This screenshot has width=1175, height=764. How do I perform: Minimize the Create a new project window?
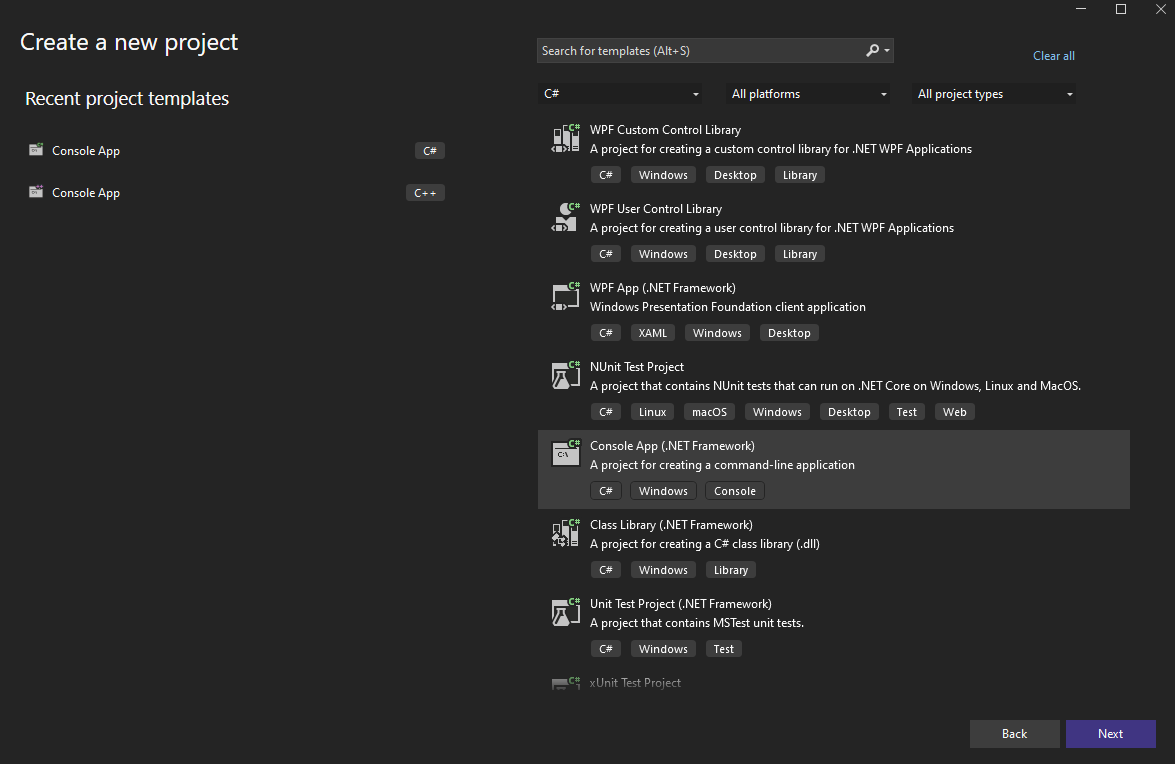point(1081,9)
